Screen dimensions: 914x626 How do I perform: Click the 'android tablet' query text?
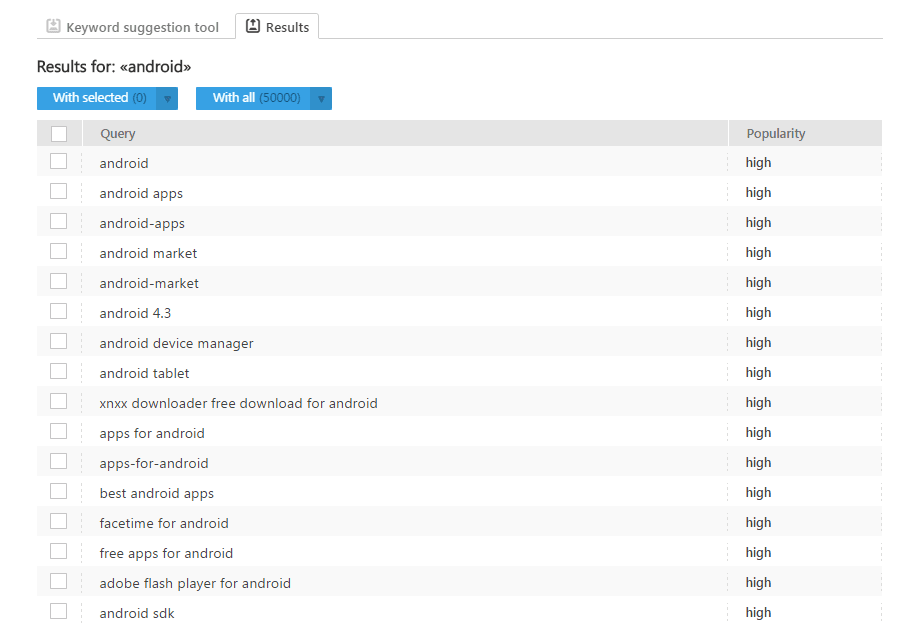(145, 374)
